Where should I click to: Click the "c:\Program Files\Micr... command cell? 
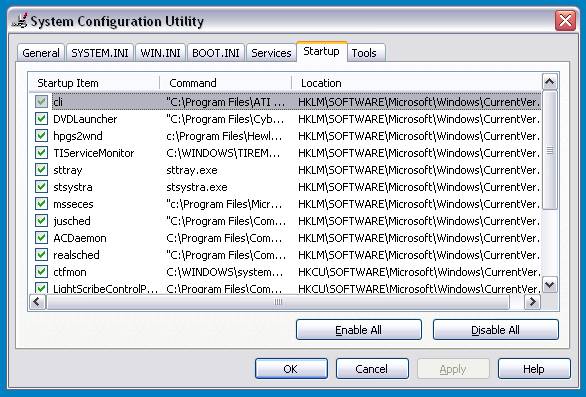(x=224, y=204)
